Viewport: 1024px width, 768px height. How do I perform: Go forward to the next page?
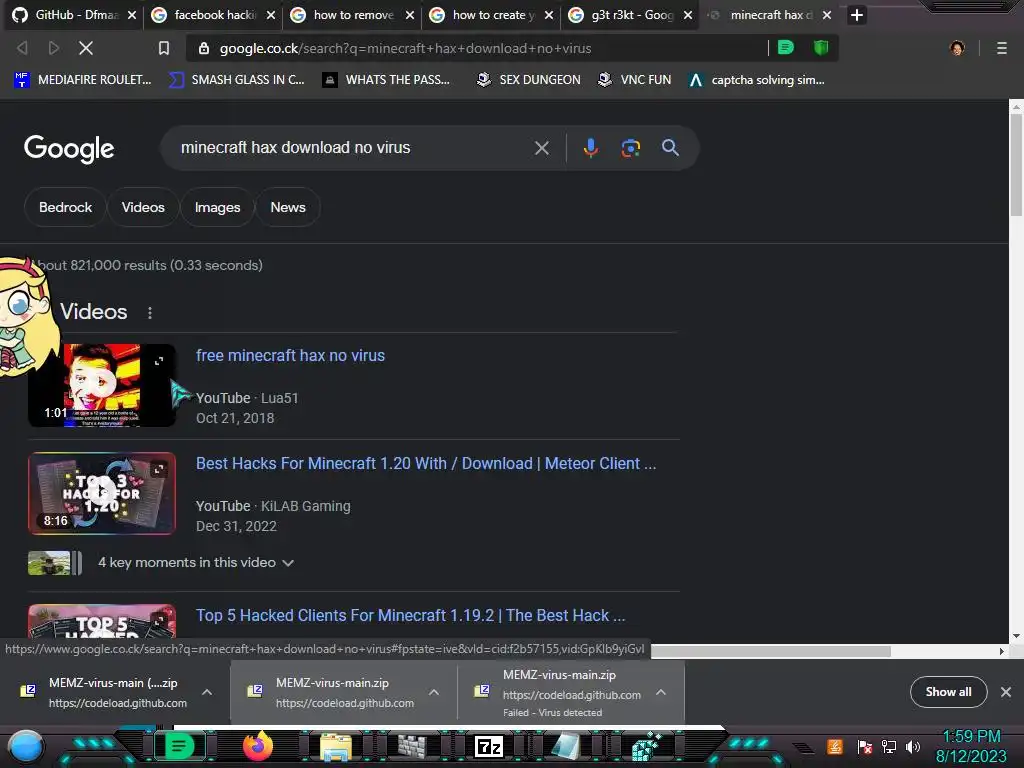pos(54,48)
